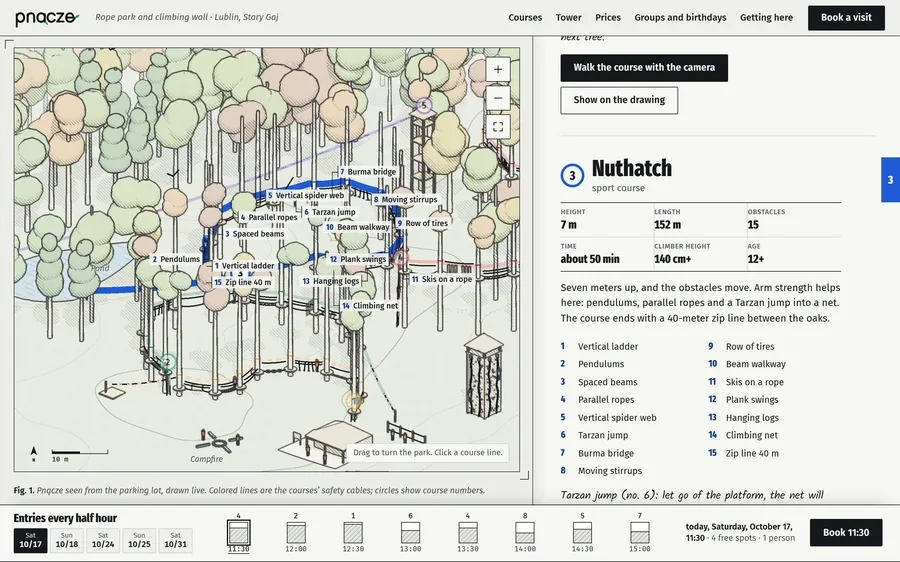This screenshot has height=562, width=900.
Task: Pick the 12:30 entry slot
Action: click(x=353, y=533)
